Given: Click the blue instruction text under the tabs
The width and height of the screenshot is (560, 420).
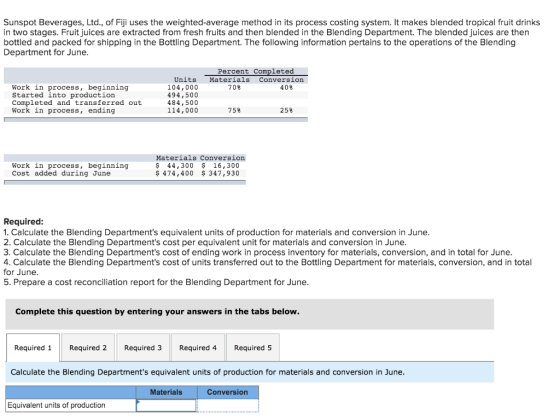Looking at the screenshot, I should [x=208, y=372].
